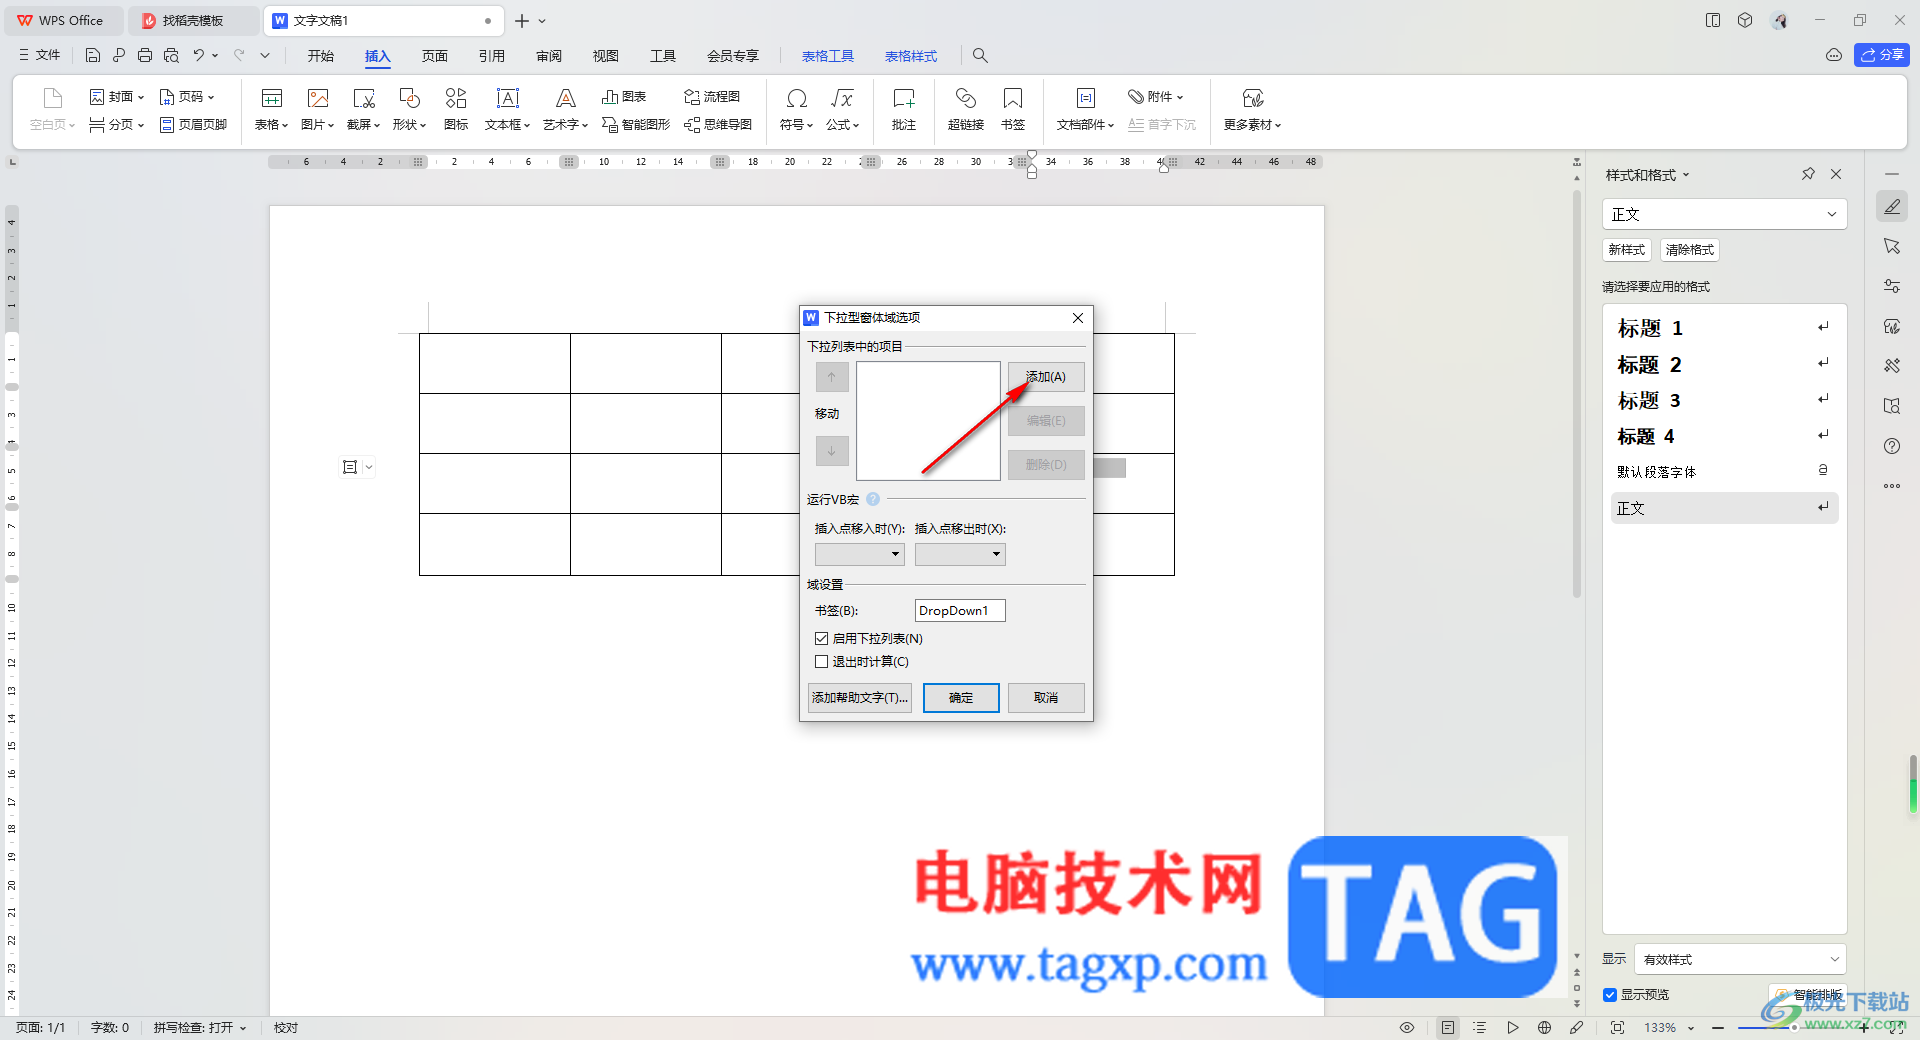Open the WordArt tool
The height and width of the screenshot is (1040, 1920).
[x=565, y=109]
